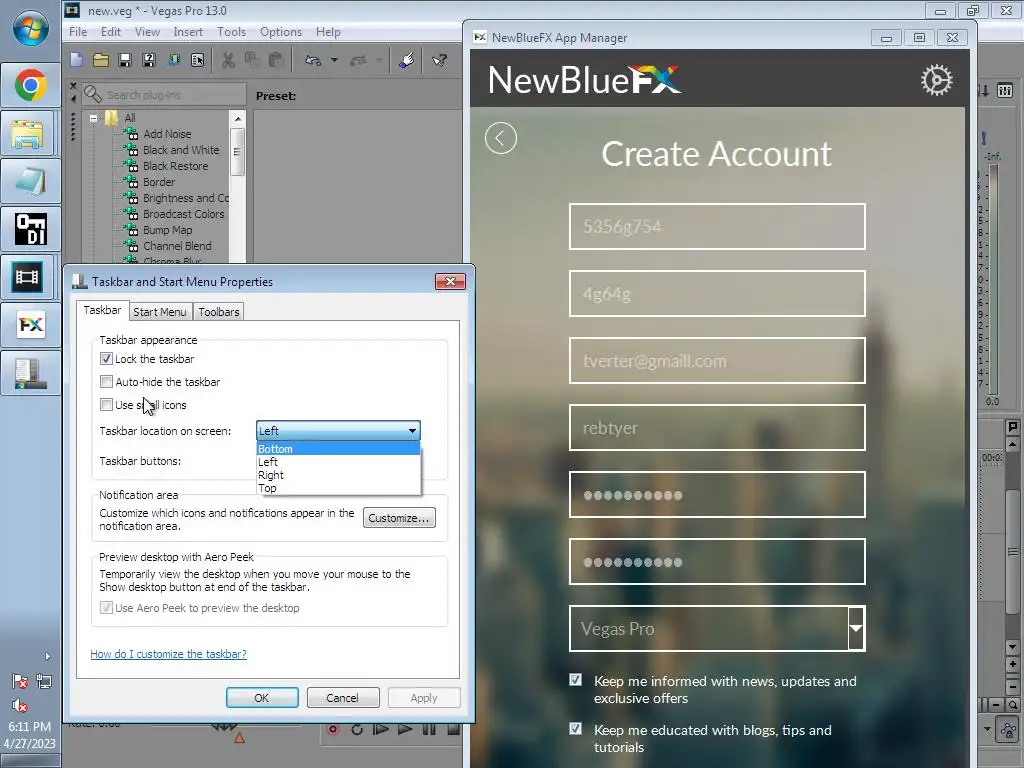1024x768 pixels.
Task: Open the Insert menu in Vegas Pro
Action: (188, 32)
